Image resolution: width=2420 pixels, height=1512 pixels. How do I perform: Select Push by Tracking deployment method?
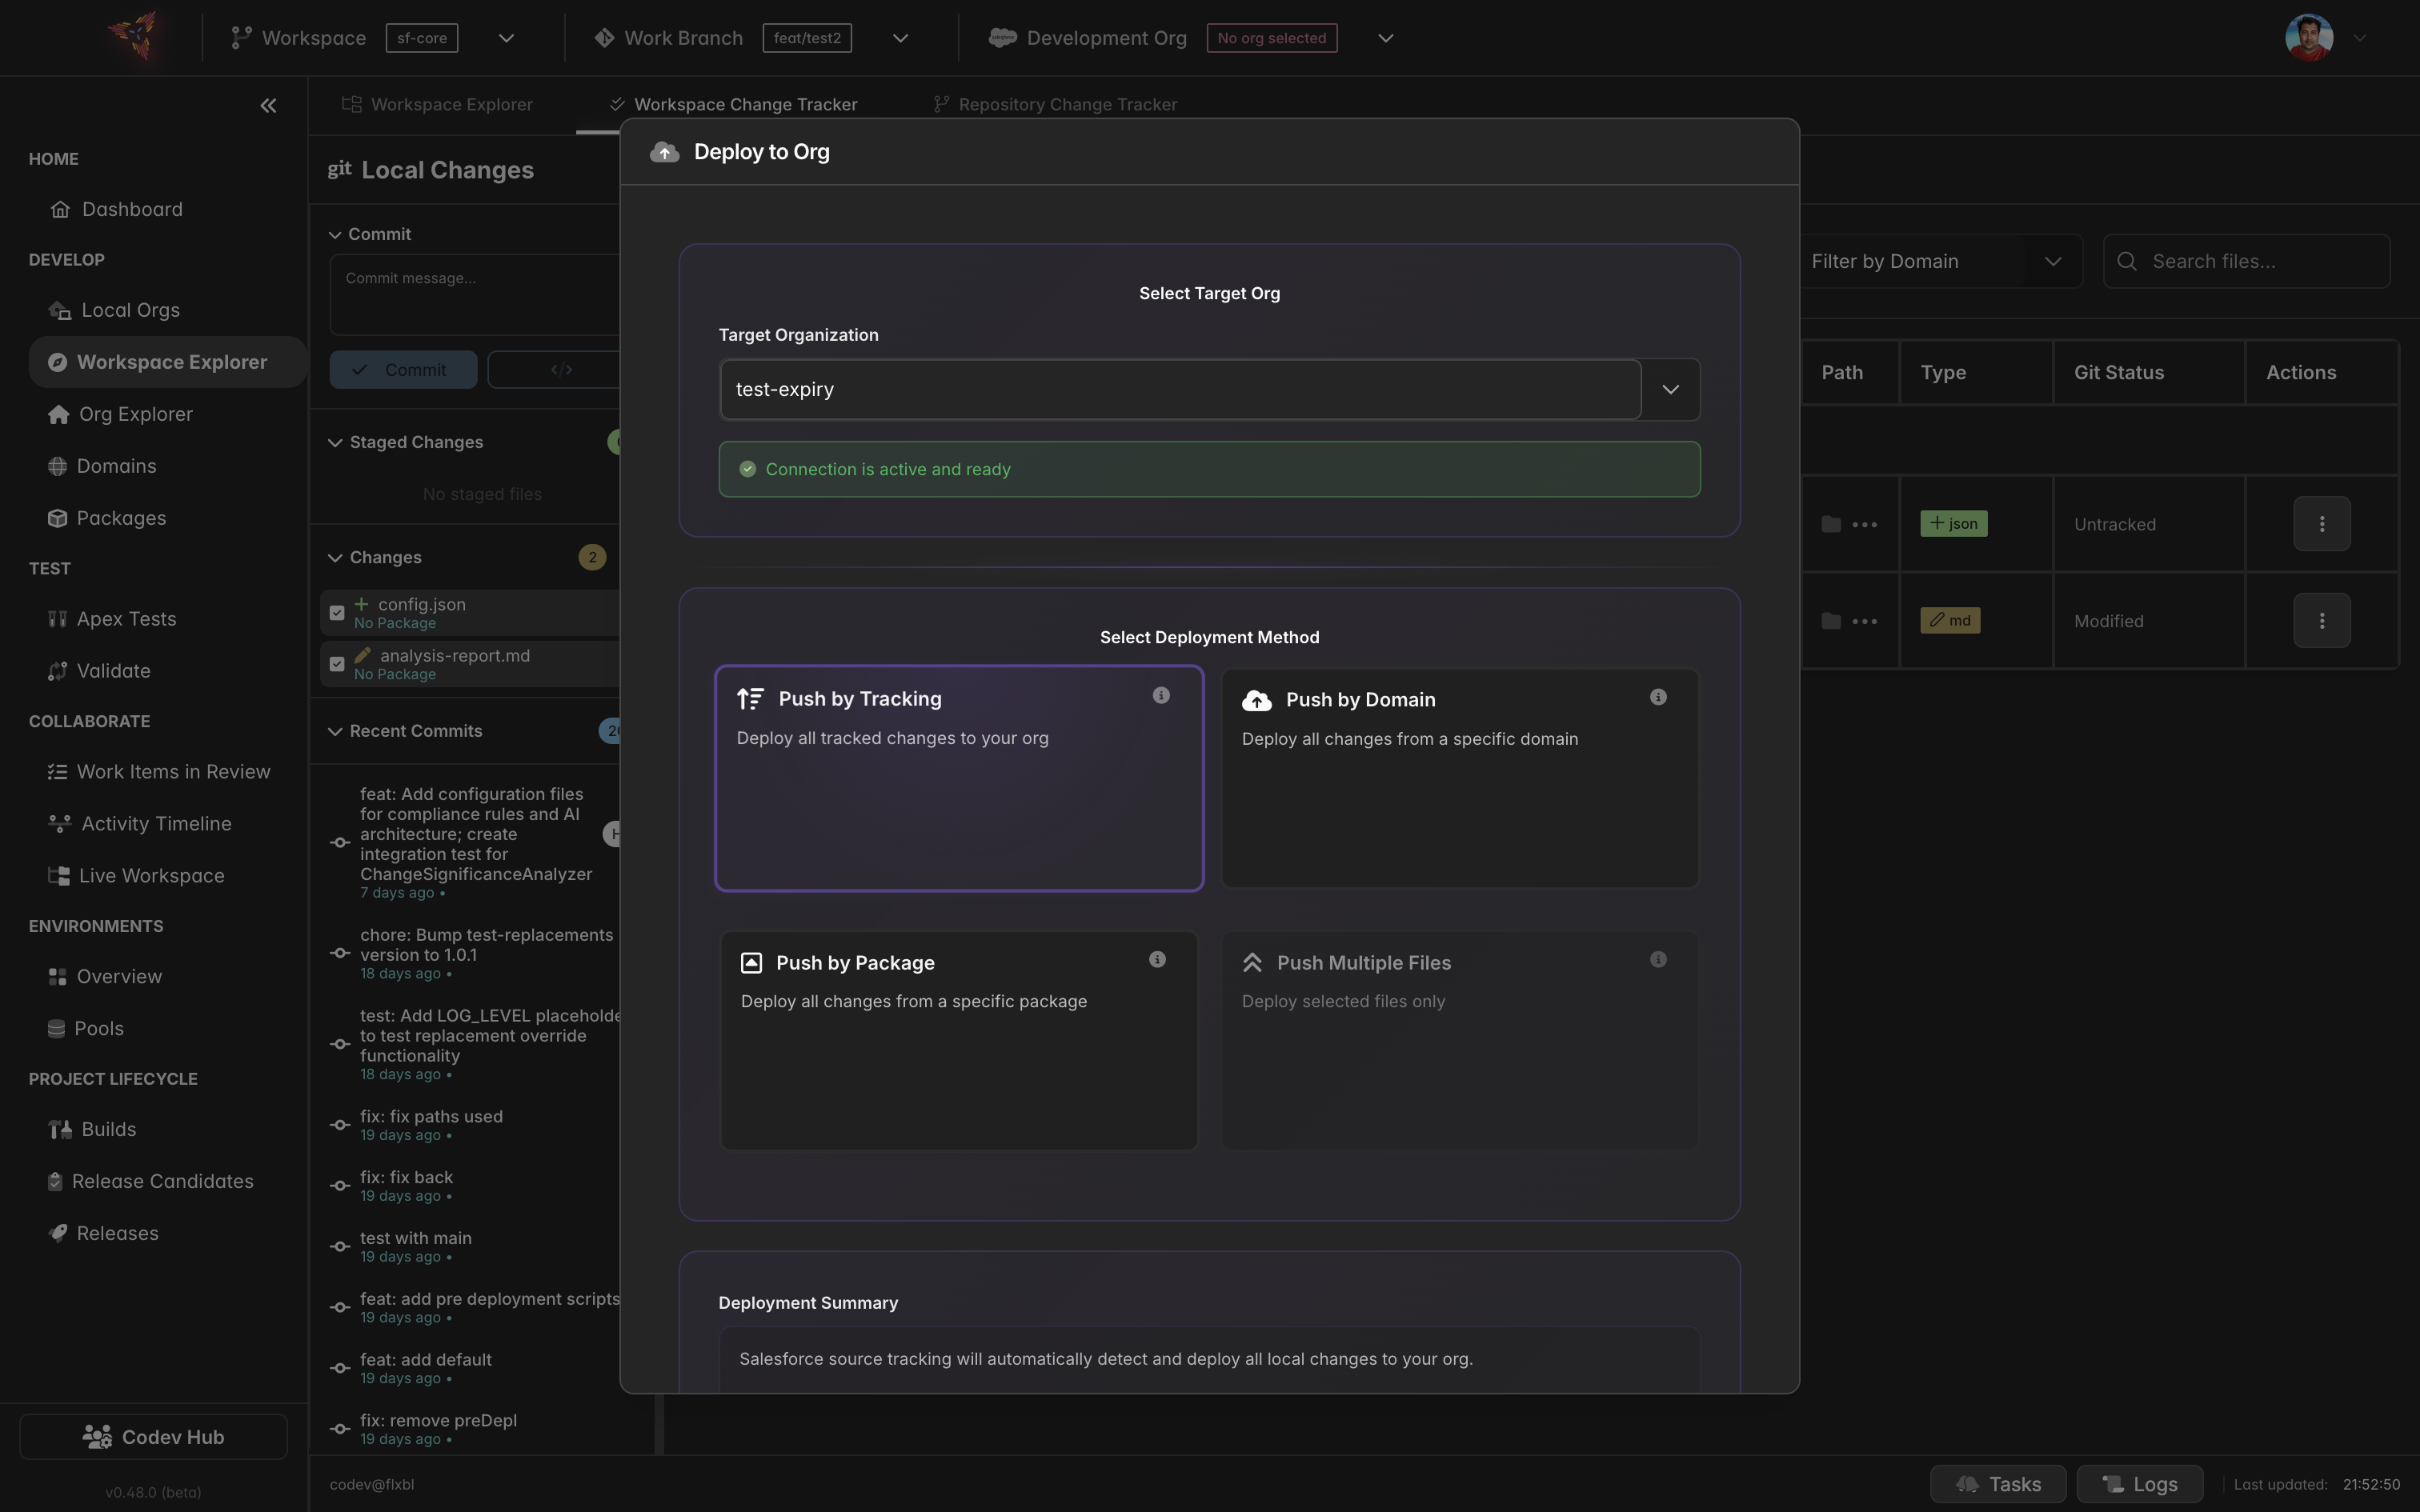coord(959,778)
